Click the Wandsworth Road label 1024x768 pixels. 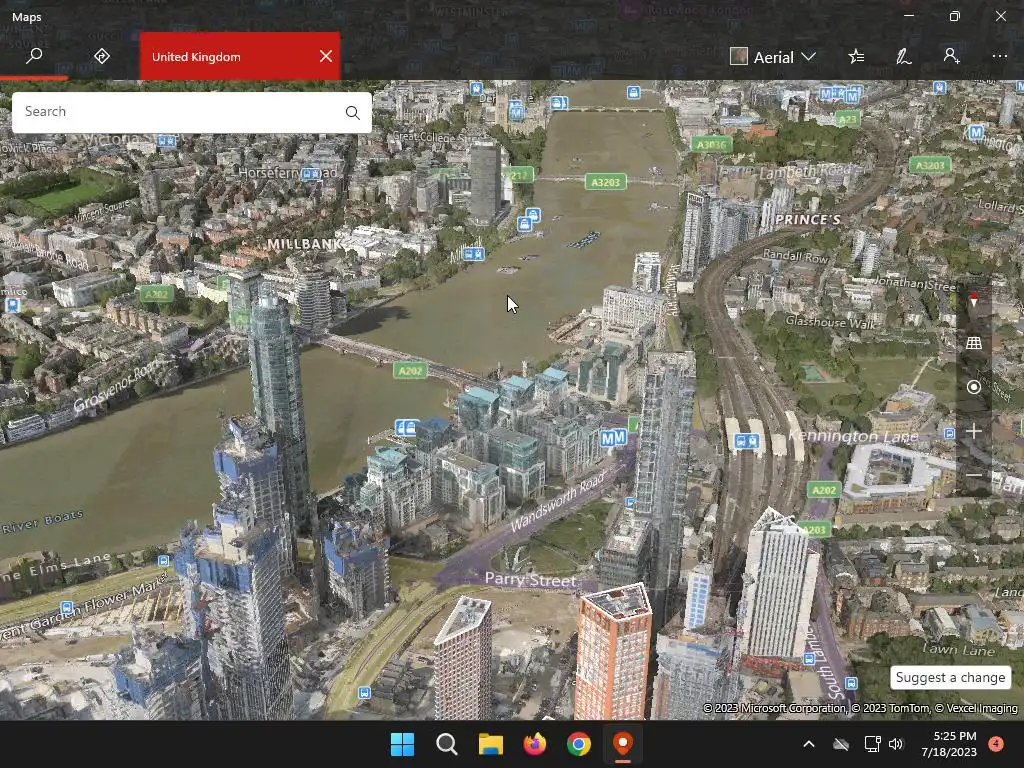(558, 502)
